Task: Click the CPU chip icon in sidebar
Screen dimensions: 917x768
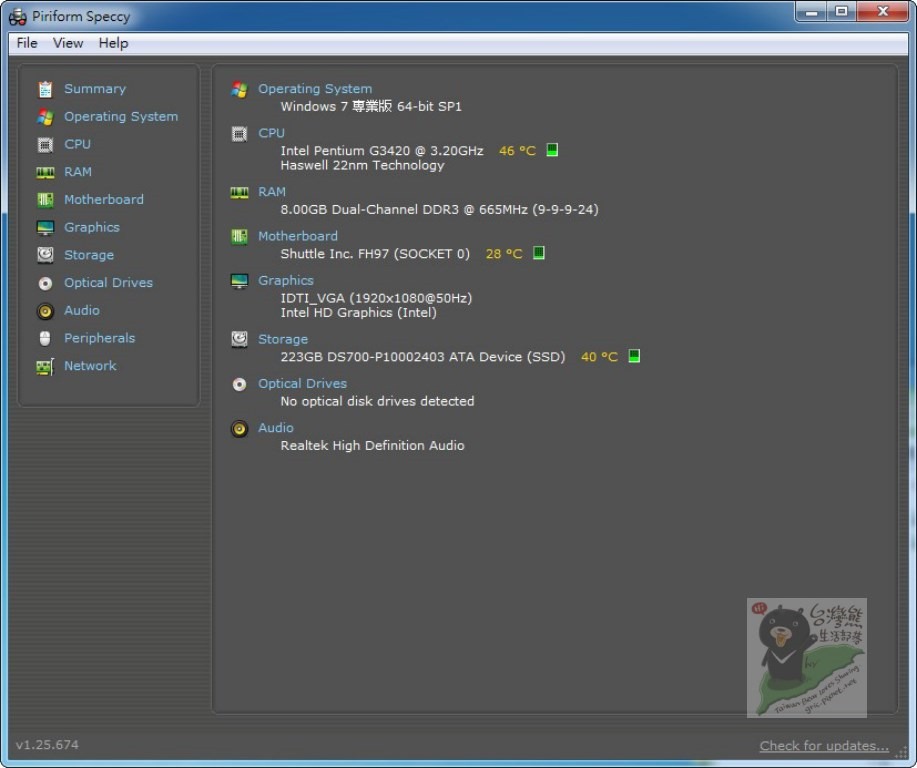Action: pyautogui.click(x=45, y=144)
